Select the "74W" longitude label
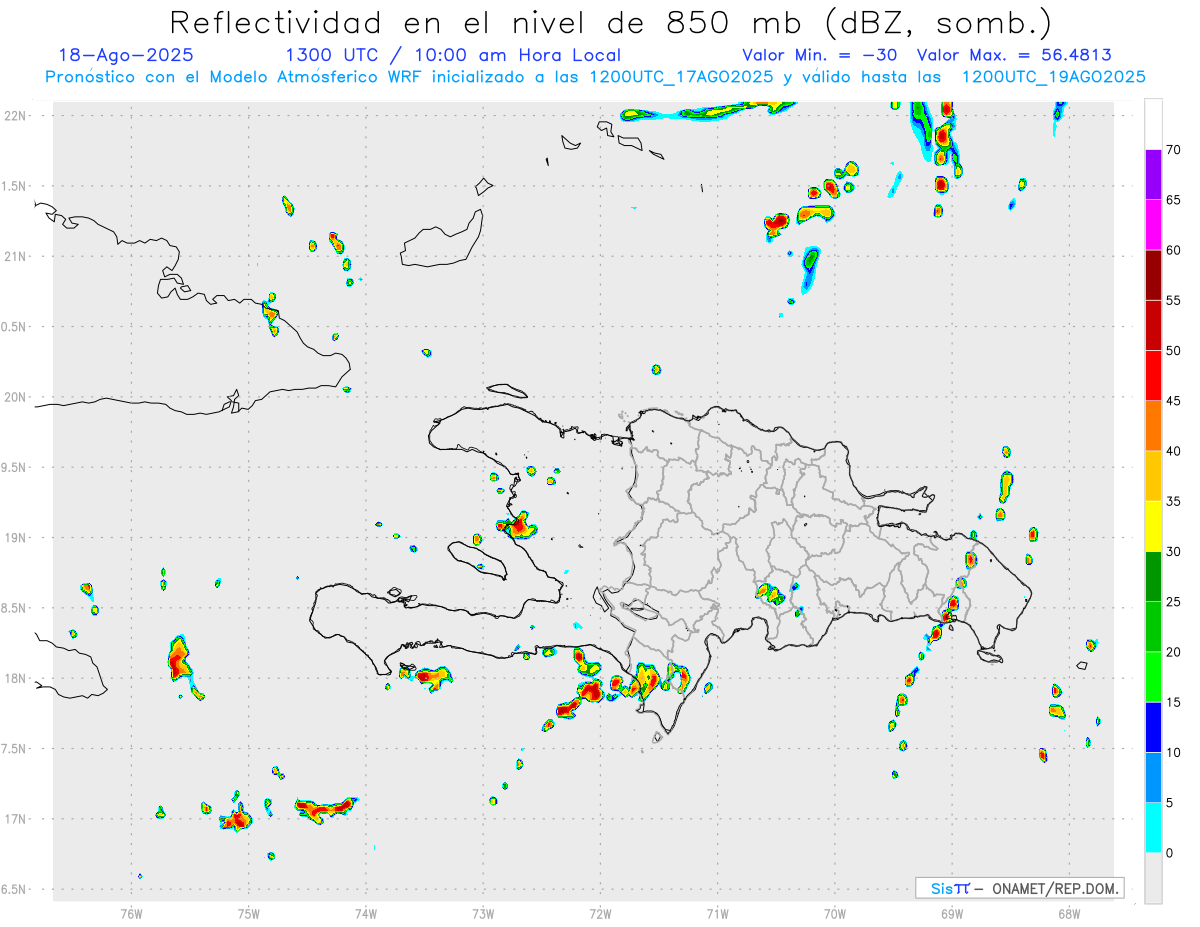Screen dimensions: 1200x927 click(366, 913)
